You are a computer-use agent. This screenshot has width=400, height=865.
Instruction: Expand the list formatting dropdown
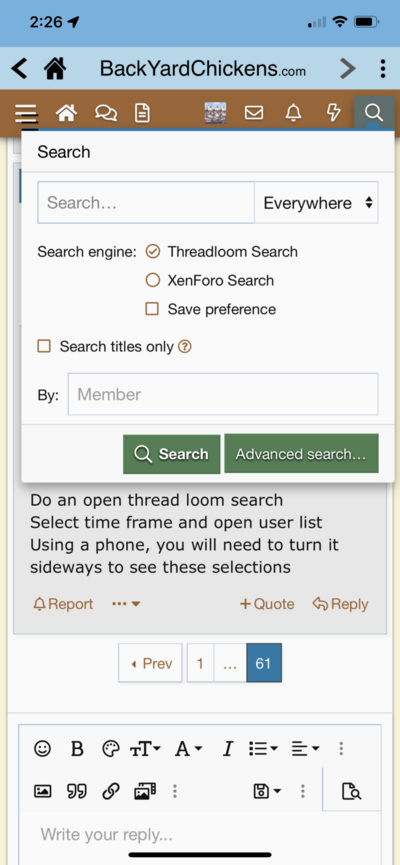(263, 749)
